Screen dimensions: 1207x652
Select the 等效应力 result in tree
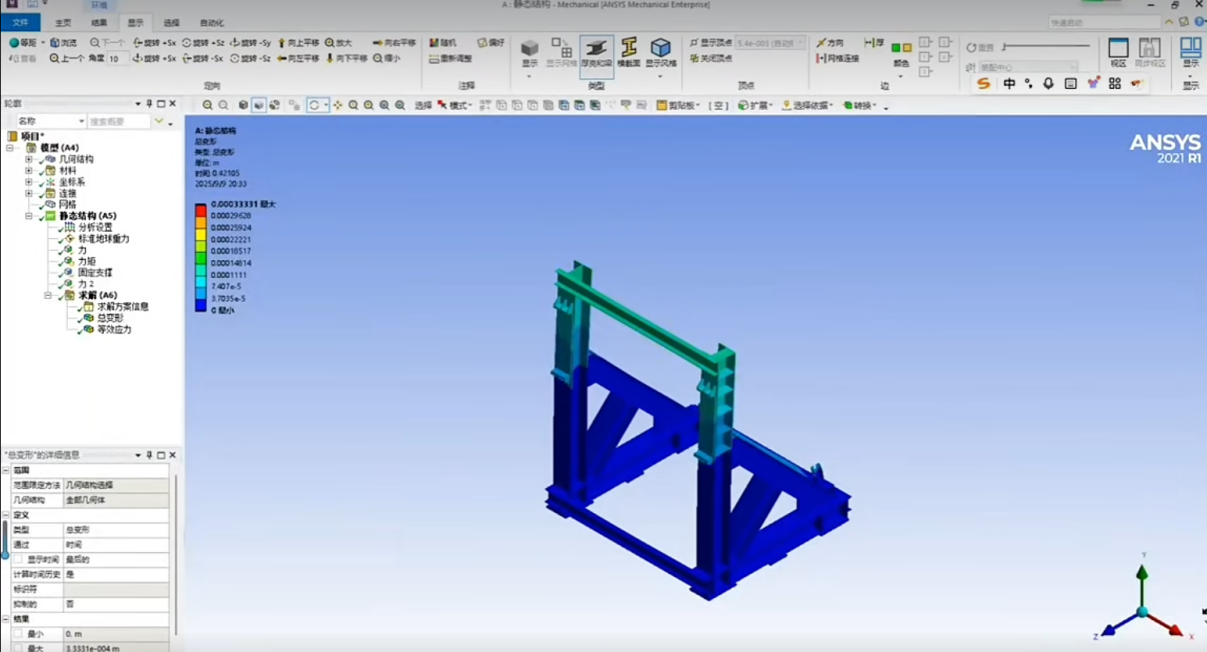coord(114,330)
